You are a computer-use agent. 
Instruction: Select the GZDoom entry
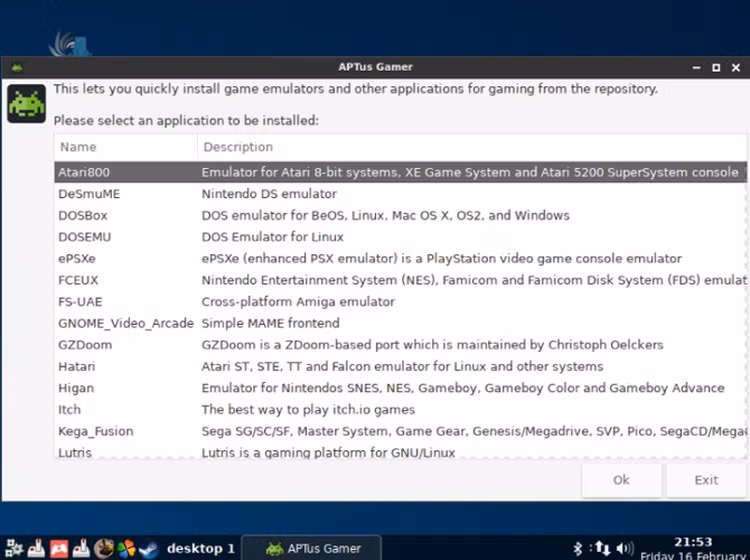(400, 345)
